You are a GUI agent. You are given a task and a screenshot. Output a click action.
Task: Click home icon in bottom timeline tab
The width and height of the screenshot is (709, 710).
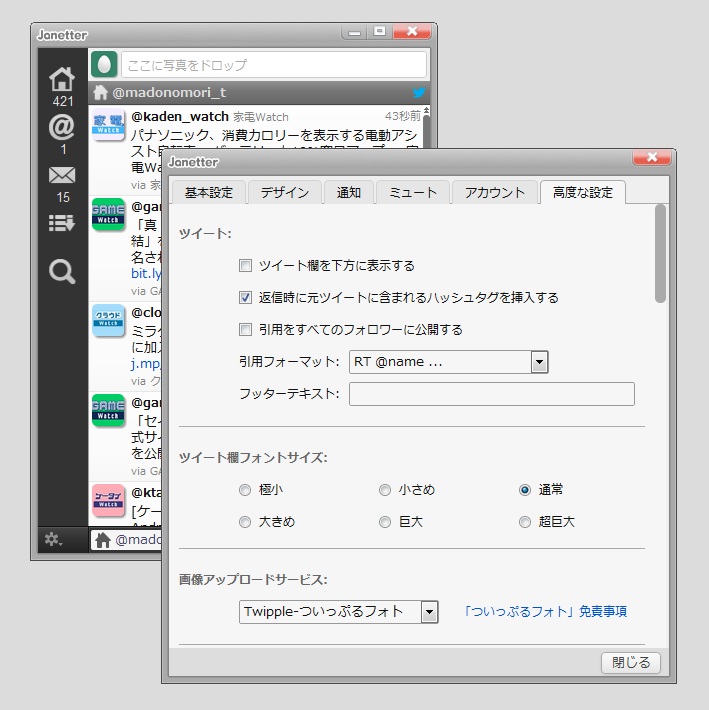pos(103,540)
